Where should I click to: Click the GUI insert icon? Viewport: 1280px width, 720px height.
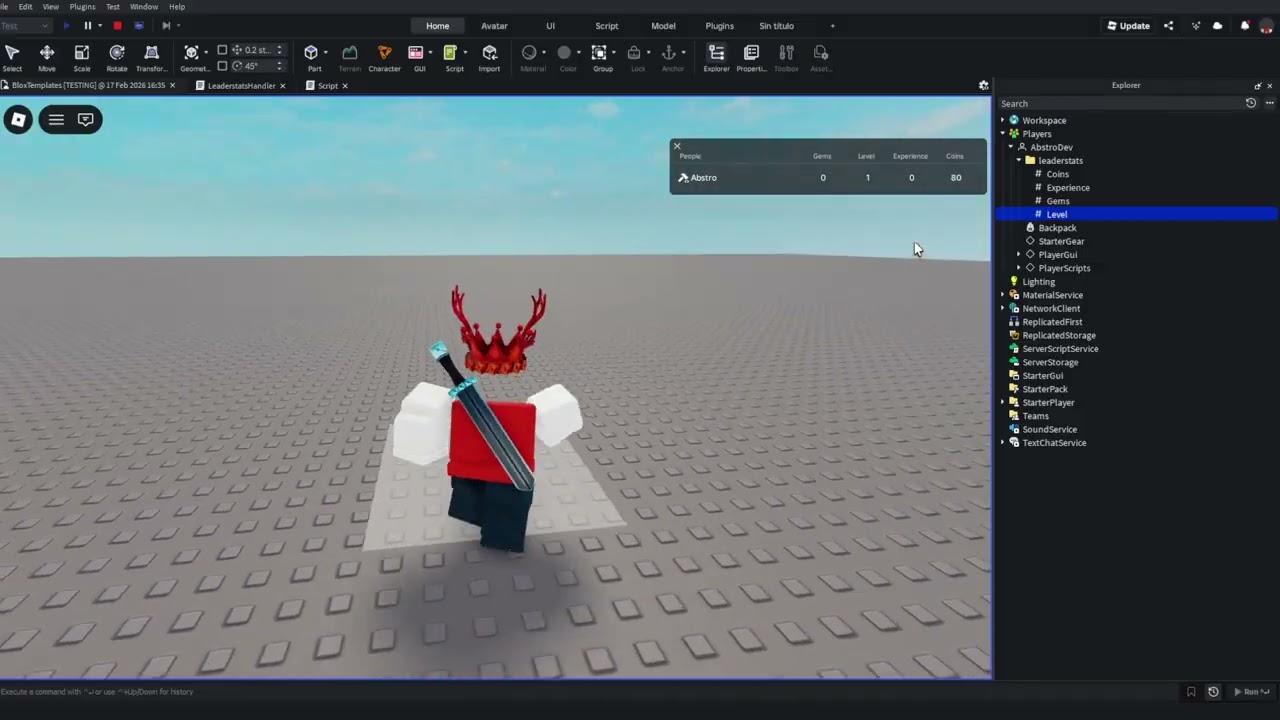(416, 52)
